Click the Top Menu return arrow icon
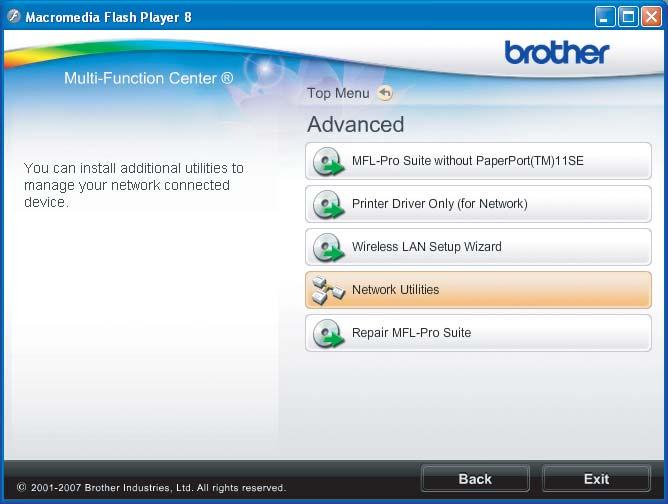 tap(385, 93)
